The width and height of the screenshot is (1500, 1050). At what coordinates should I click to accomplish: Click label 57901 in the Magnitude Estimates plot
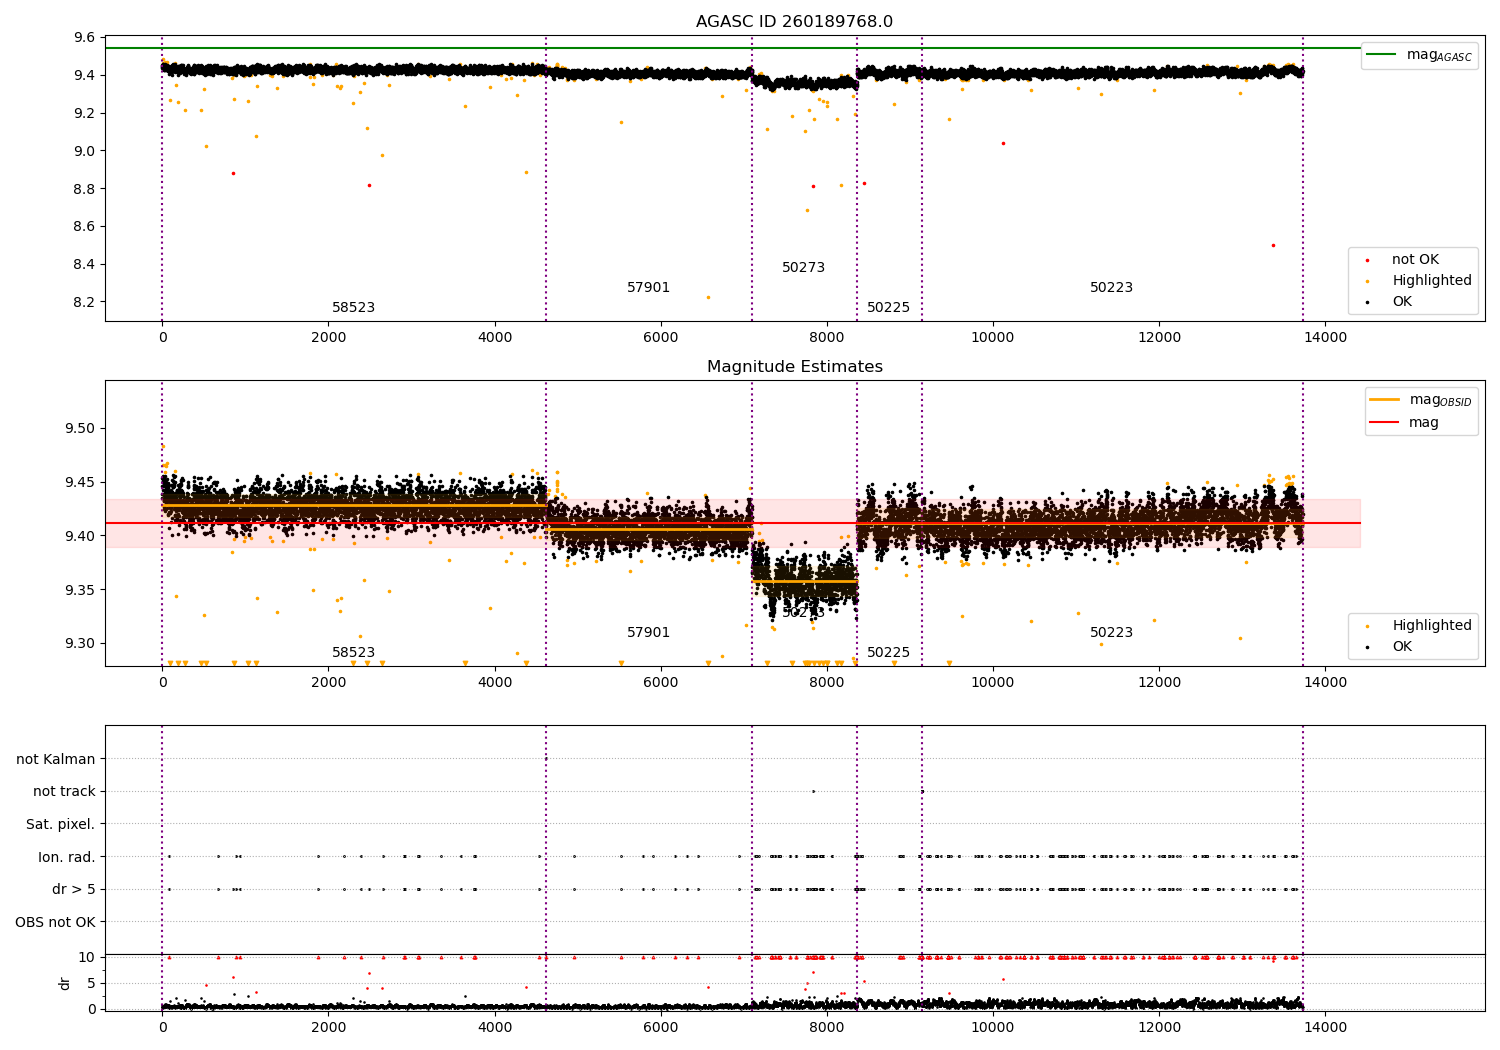(648, 633)
